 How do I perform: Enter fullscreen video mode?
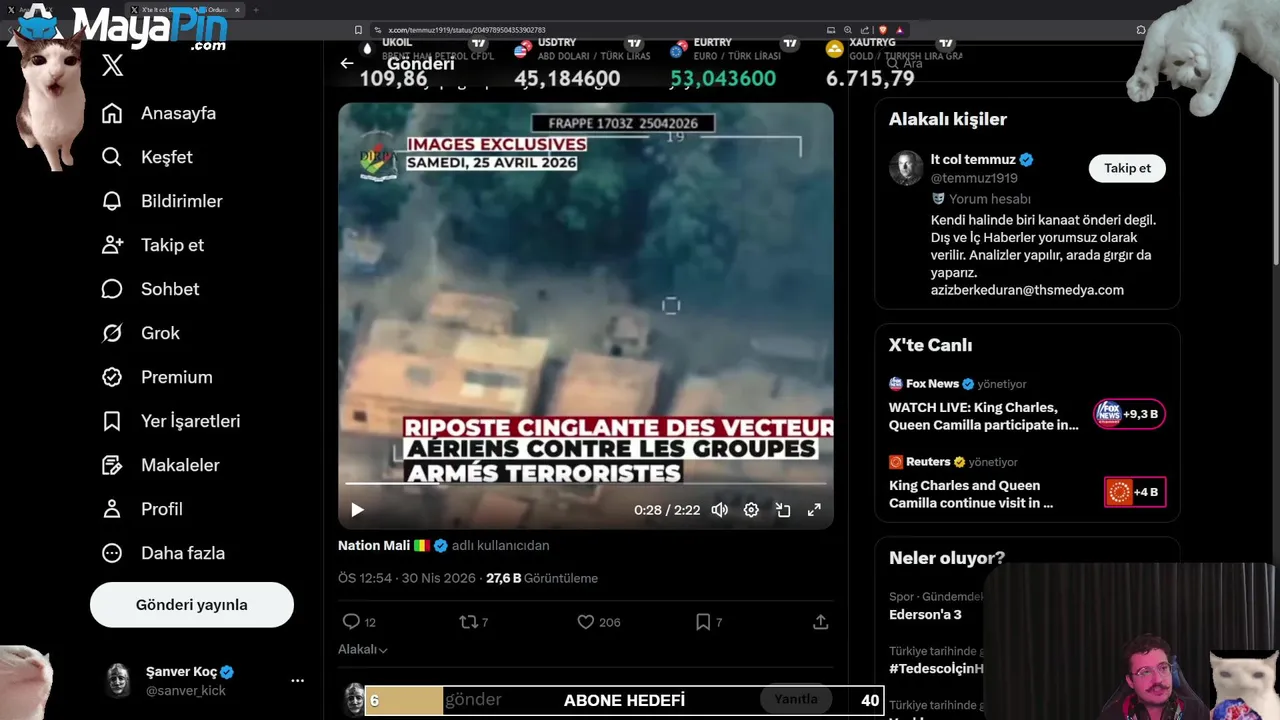(814, 510)
